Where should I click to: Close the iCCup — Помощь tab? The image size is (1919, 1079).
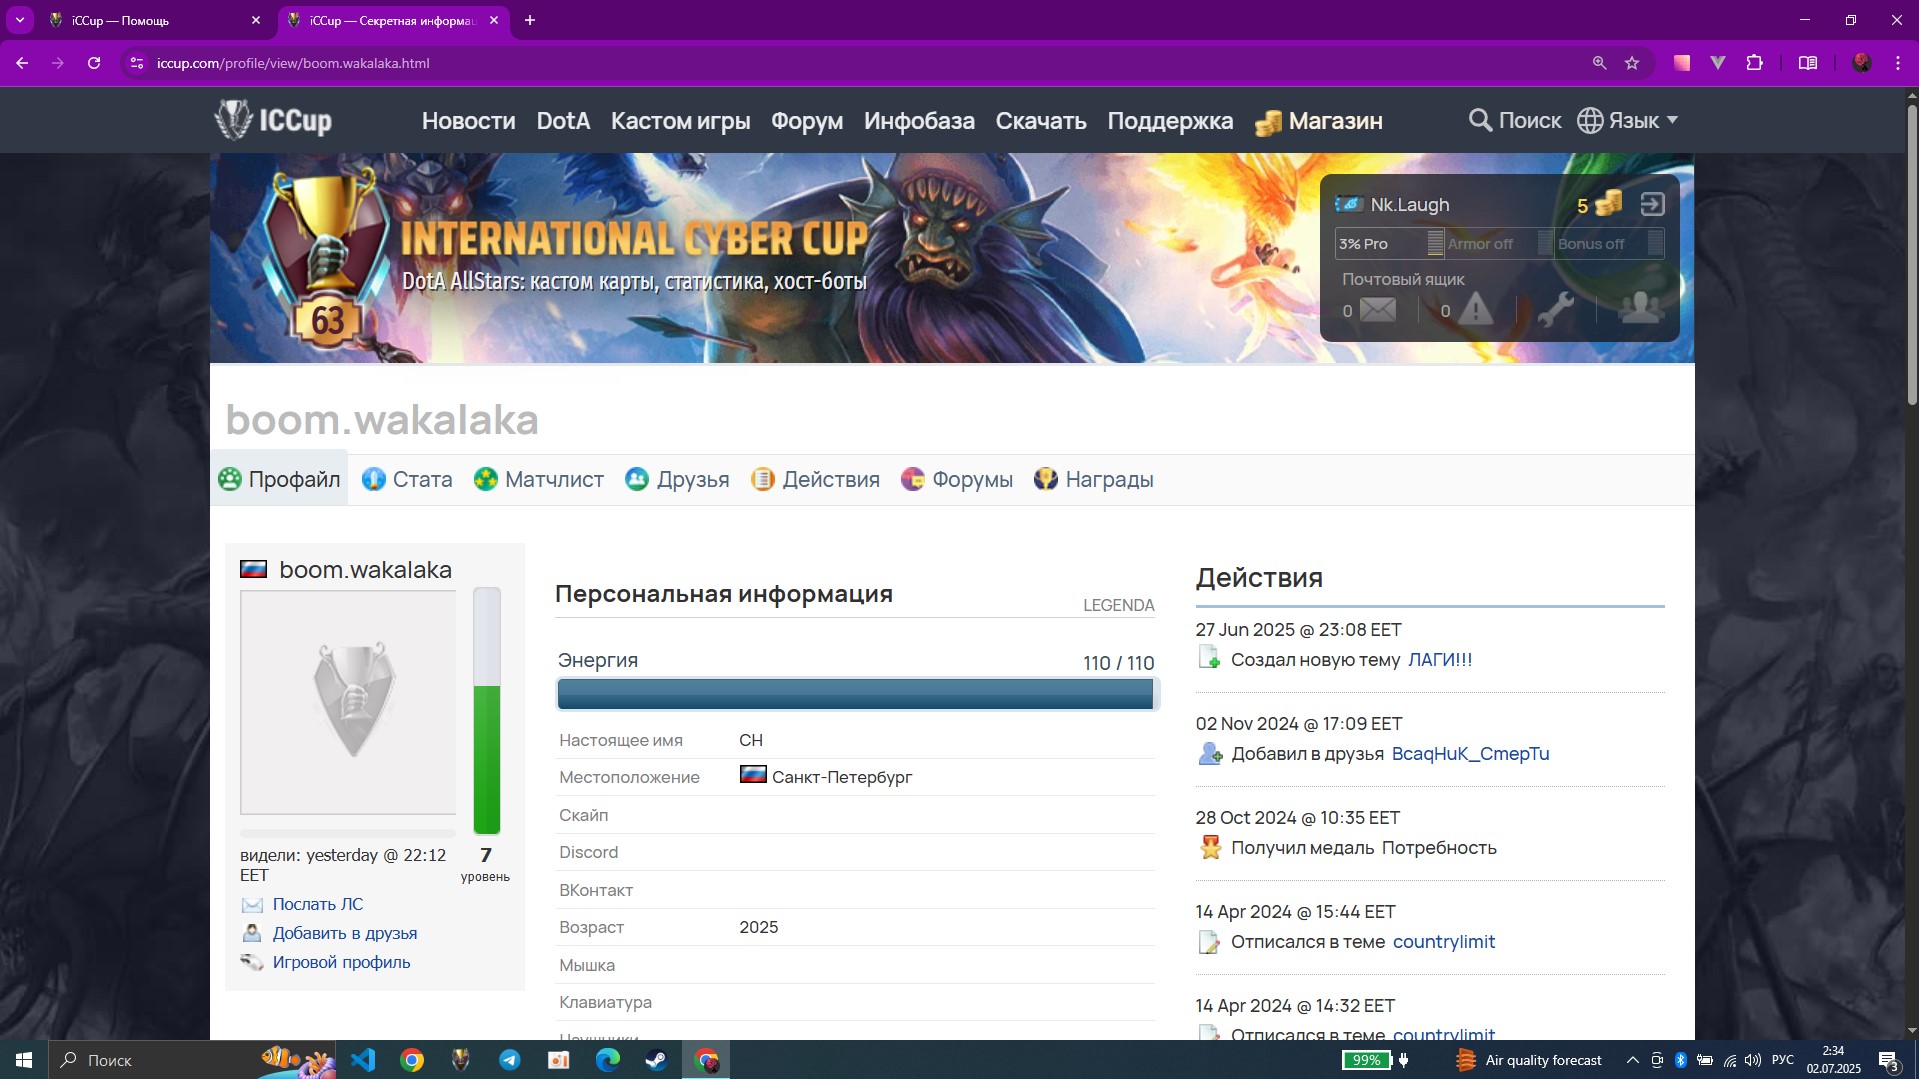coord(256,20)
